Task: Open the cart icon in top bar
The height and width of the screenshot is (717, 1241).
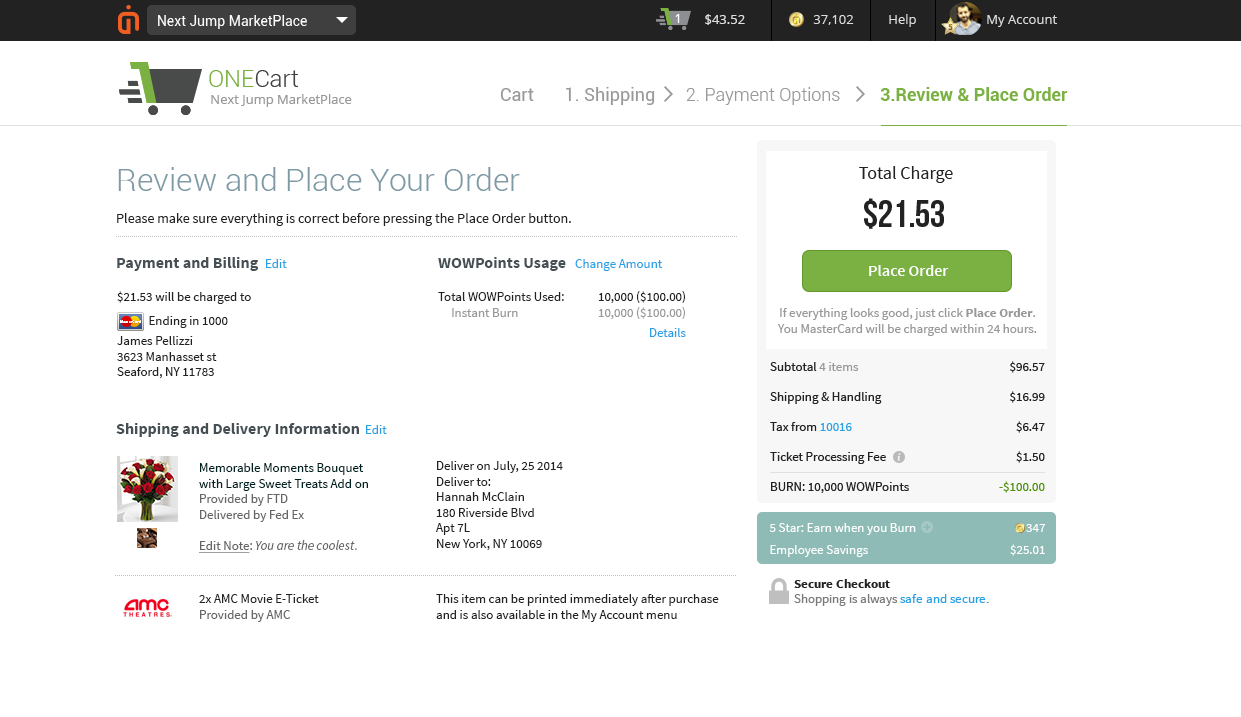Action: coord(674,19)
